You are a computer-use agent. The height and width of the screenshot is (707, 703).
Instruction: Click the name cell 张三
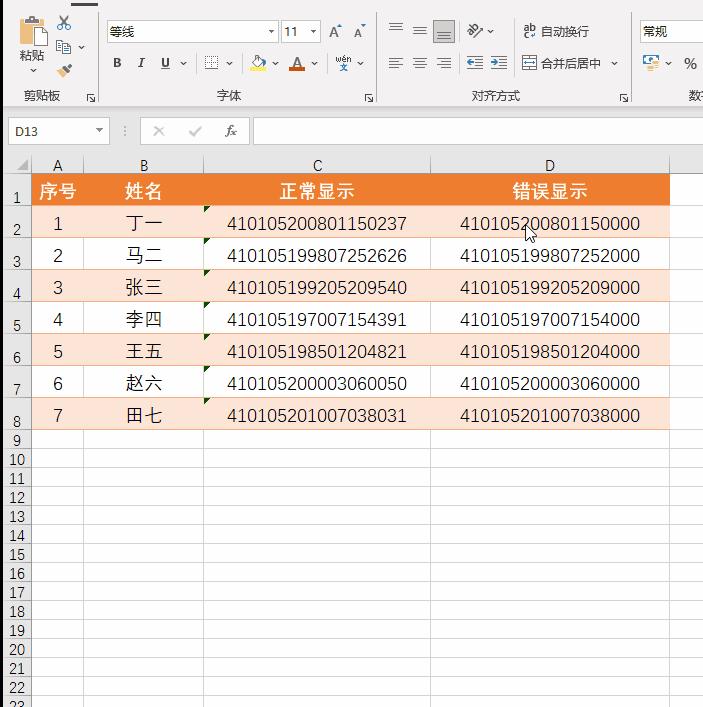(x=143, y=286)
